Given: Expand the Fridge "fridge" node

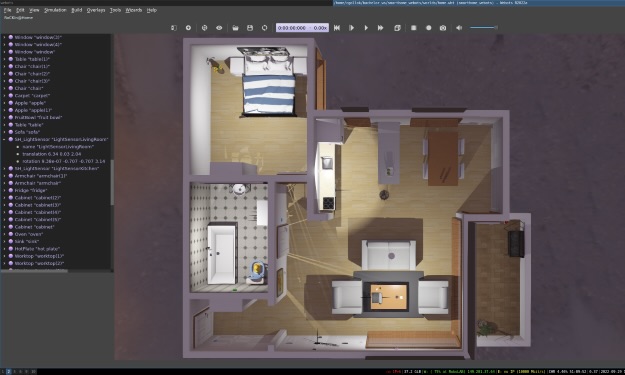Looking at the screenshot, I should 4,190.
